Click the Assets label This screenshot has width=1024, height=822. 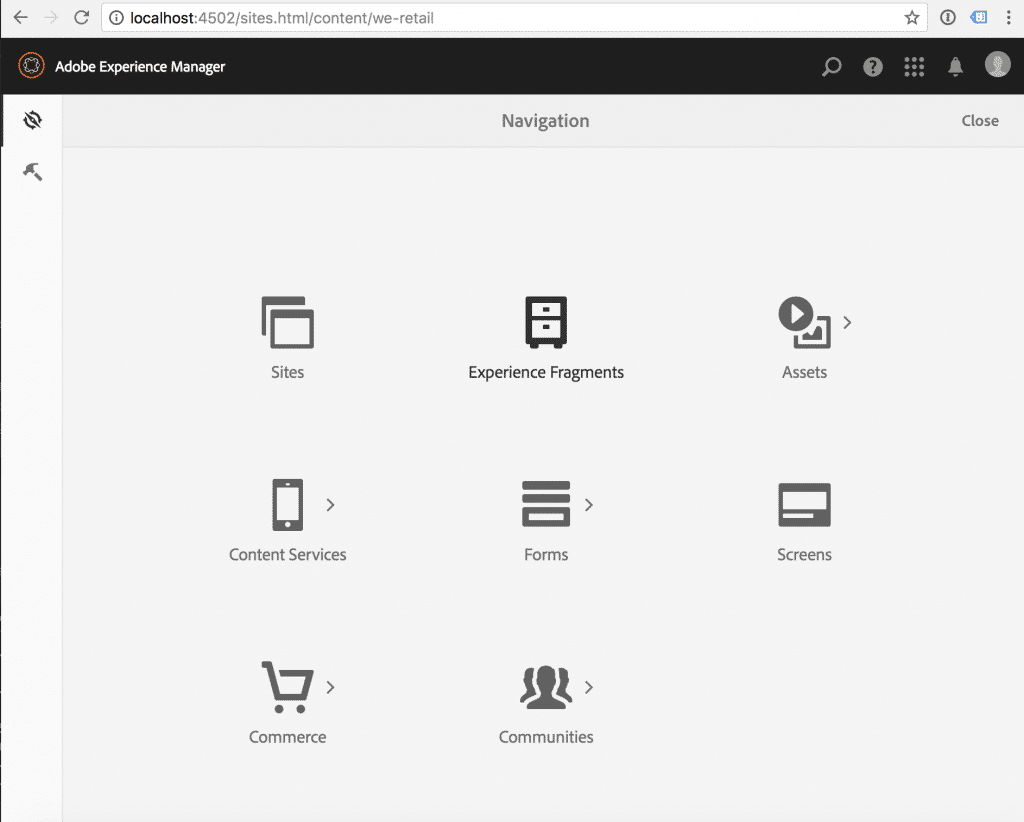805,372
